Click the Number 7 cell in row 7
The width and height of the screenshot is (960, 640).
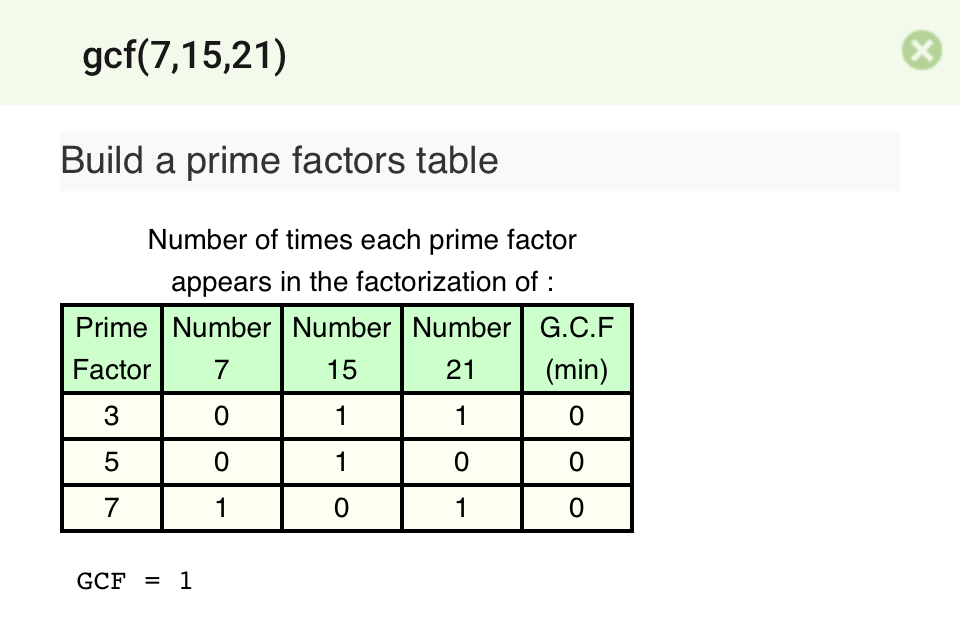pos(222,508)
